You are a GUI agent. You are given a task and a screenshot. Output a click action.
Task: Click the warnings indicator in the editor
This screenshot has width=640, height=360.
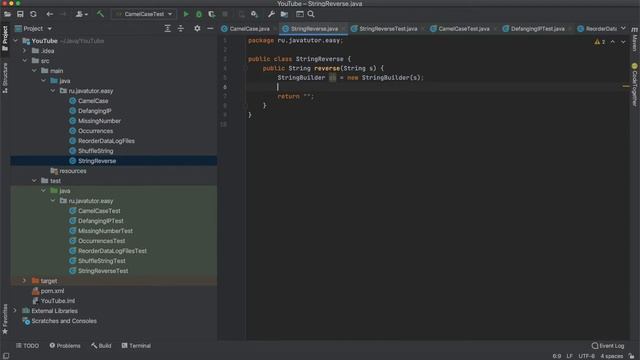(600, 42)
